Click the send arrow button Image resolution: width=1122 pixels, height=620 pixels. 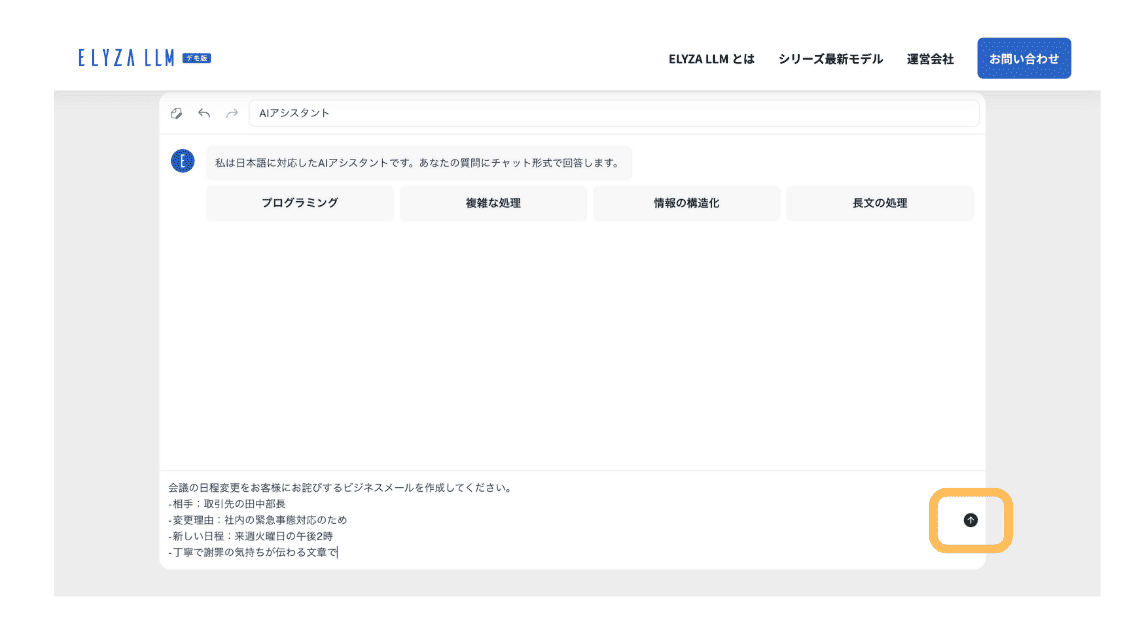click(x=970, y=520)
